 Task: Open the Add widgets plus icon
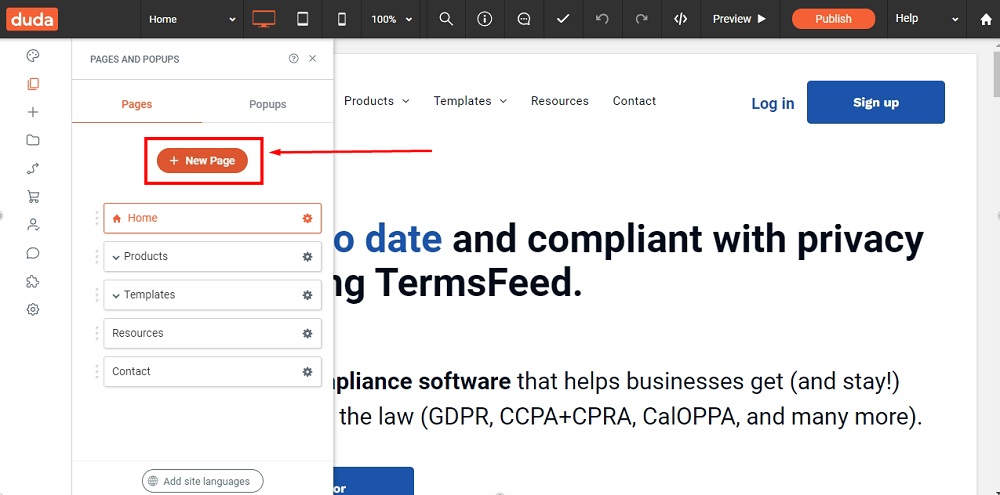point(33,112)
